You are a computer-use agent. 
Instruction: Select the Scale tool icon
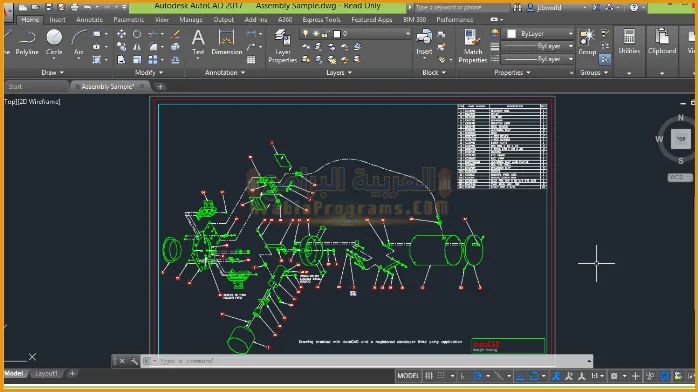[x=137, y=60]
